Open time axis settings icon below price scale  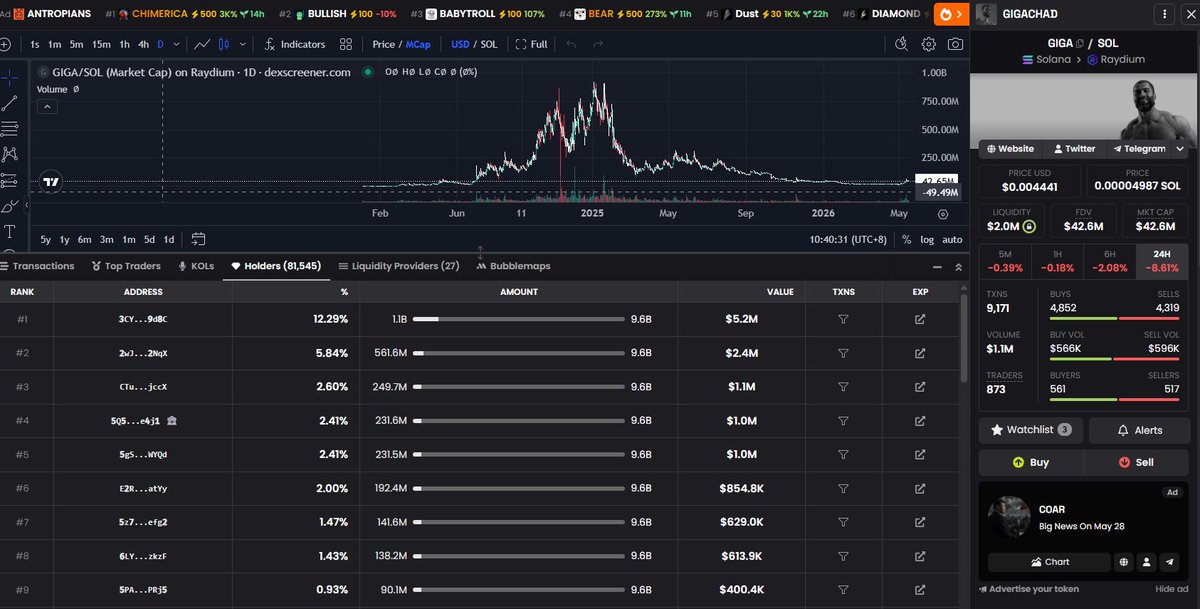coord(943,214)
